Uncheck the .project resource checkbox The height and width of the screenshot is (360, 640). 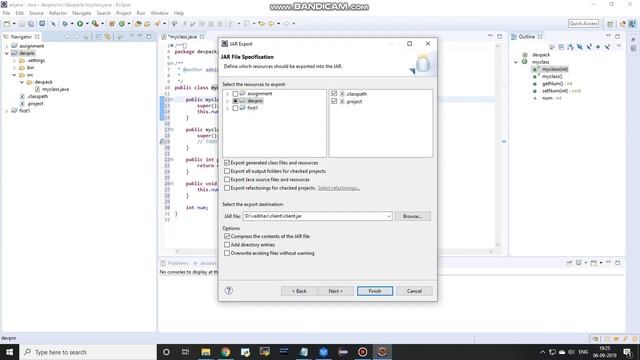click(334, 101)
